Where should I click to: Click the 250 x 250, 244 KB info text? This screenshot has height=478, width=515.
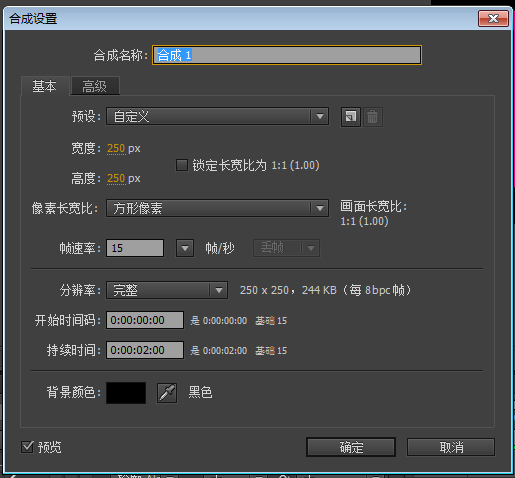[325, 290]
